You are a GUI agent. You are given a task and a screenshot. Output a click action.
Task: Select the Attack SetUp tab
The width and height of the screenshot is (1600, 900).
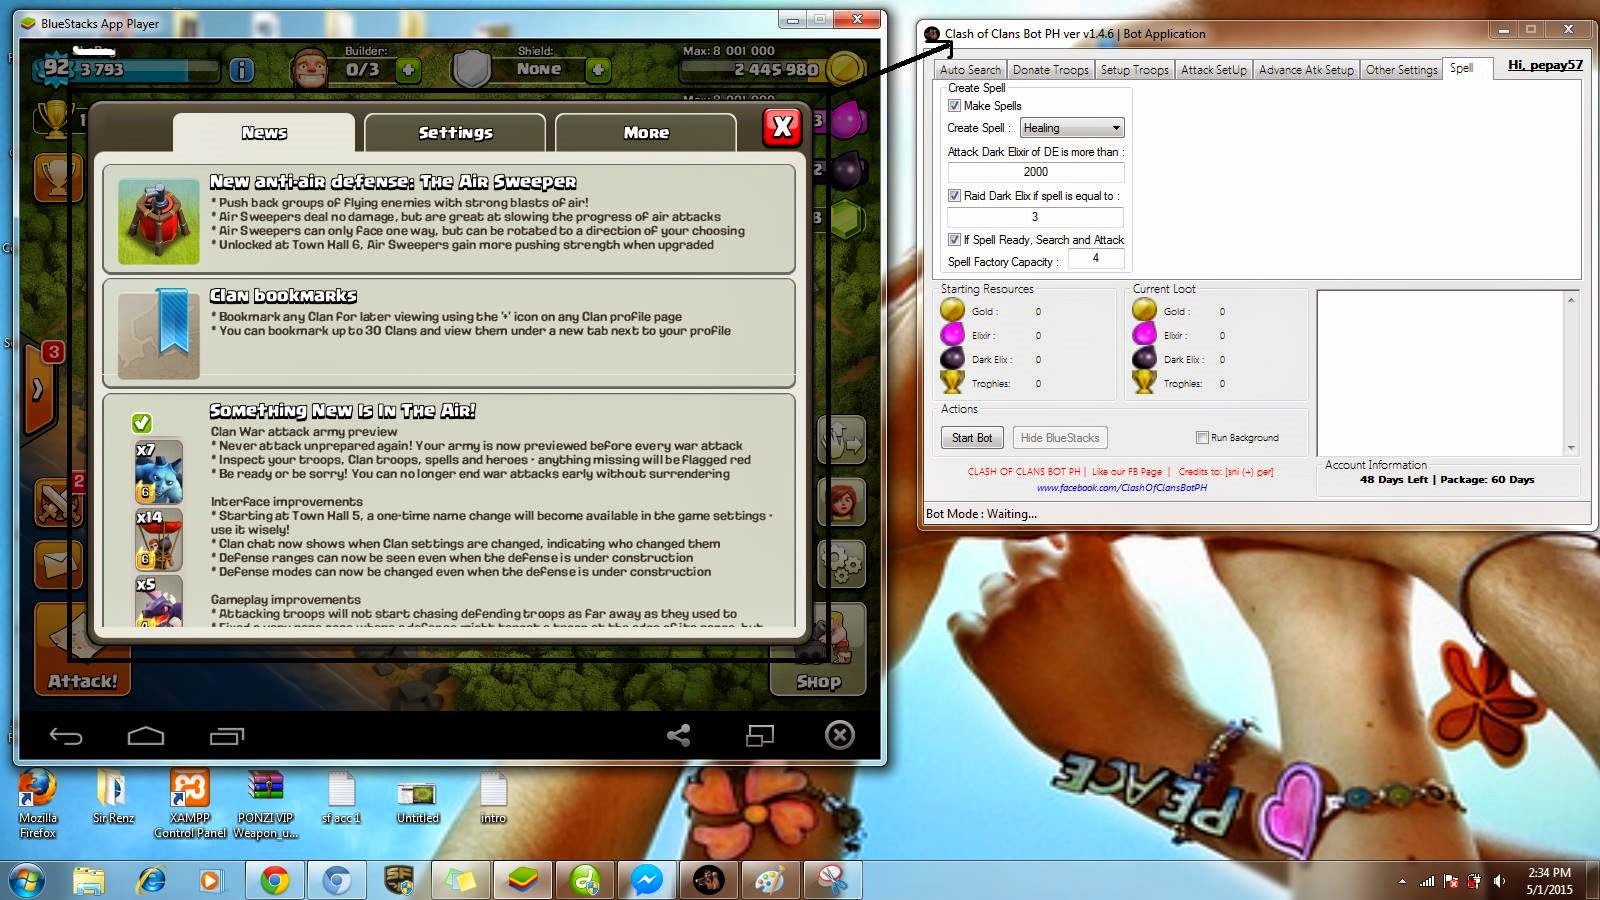[1214, 70]
